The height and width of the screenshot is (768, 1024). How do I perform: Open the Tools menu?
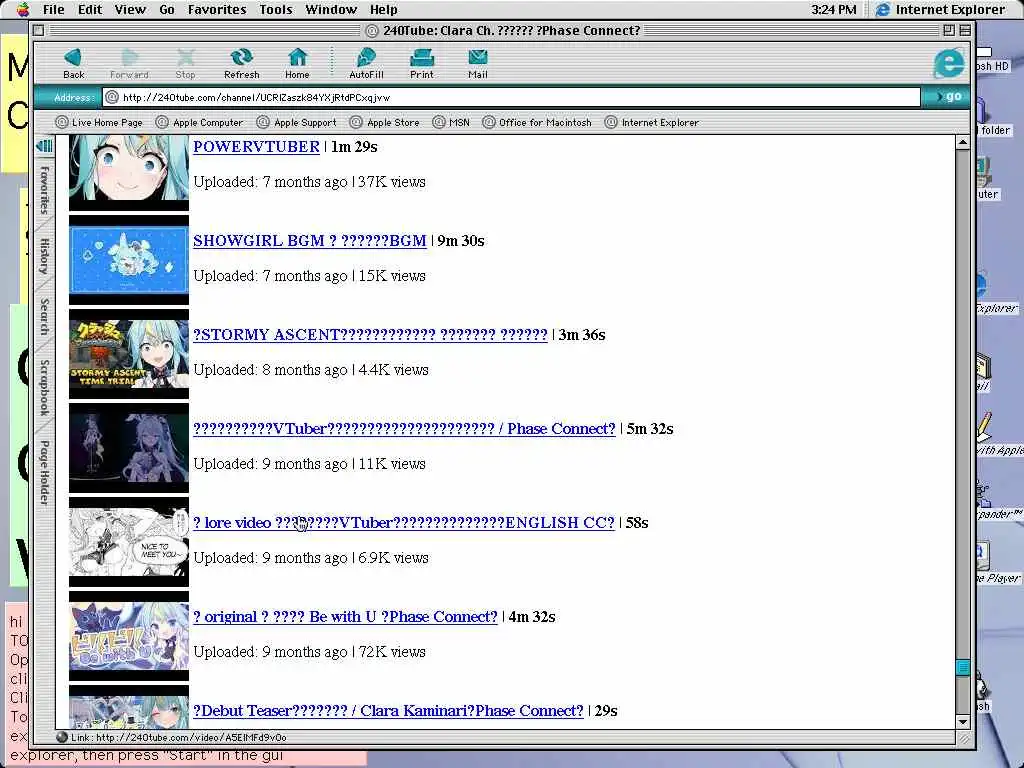click(x=276, y=9)
